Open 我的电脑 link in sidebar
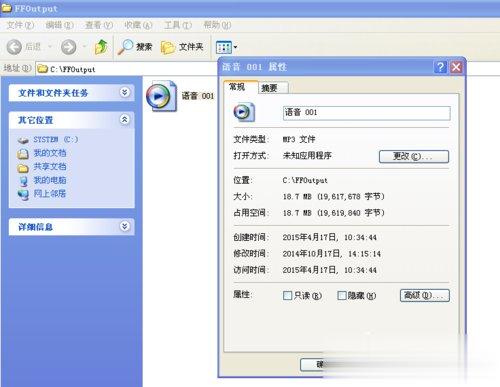 pyautogui.click(x=50, y=180)
